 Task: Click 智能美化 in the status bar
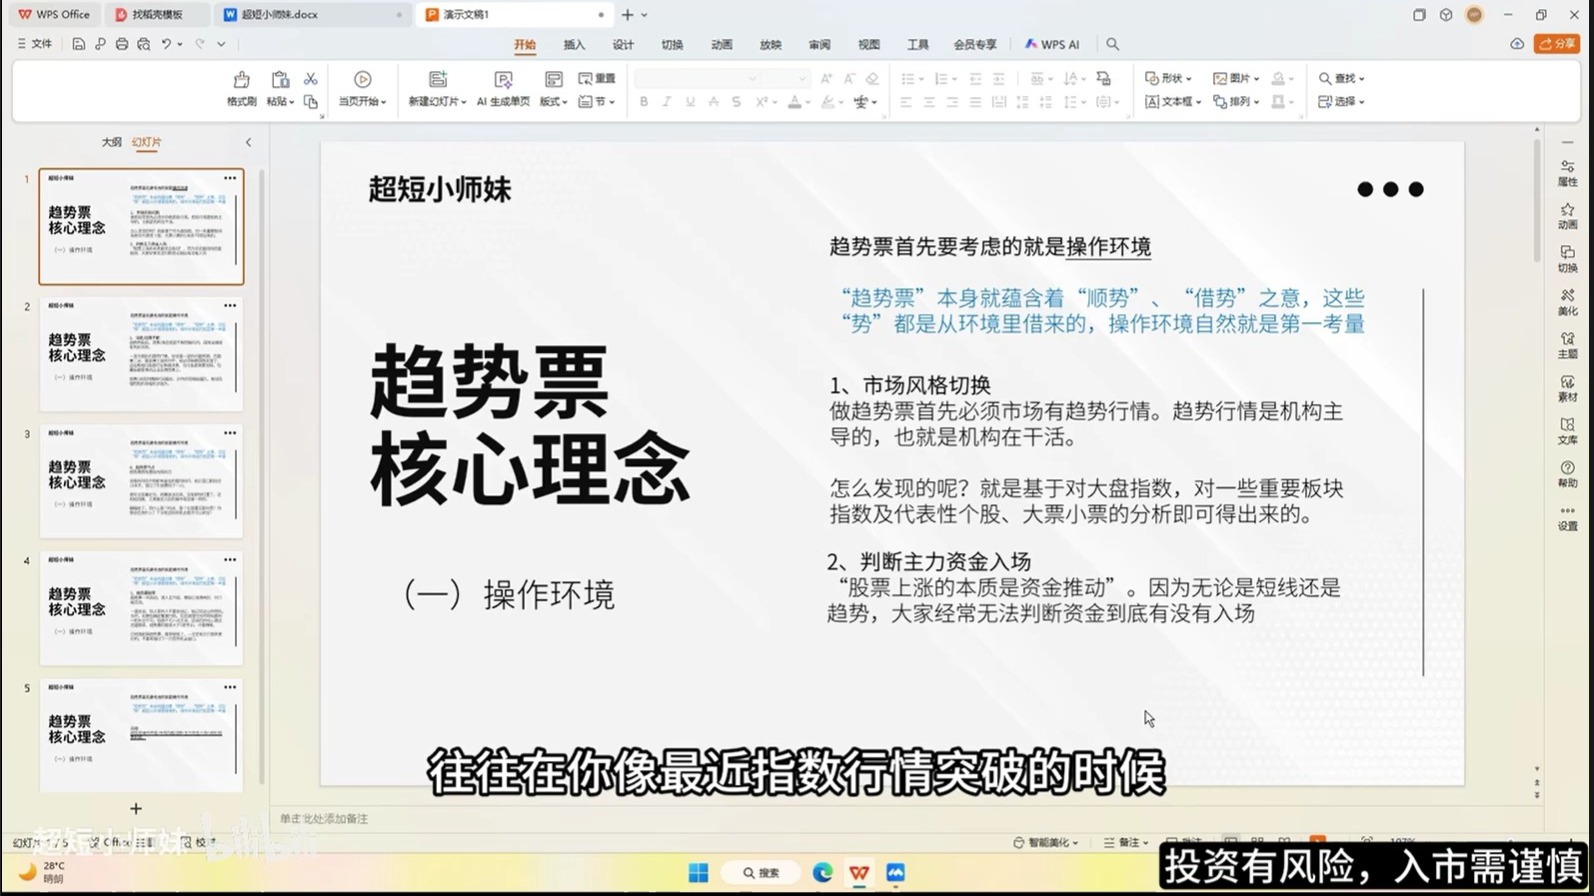[1046, 842]
